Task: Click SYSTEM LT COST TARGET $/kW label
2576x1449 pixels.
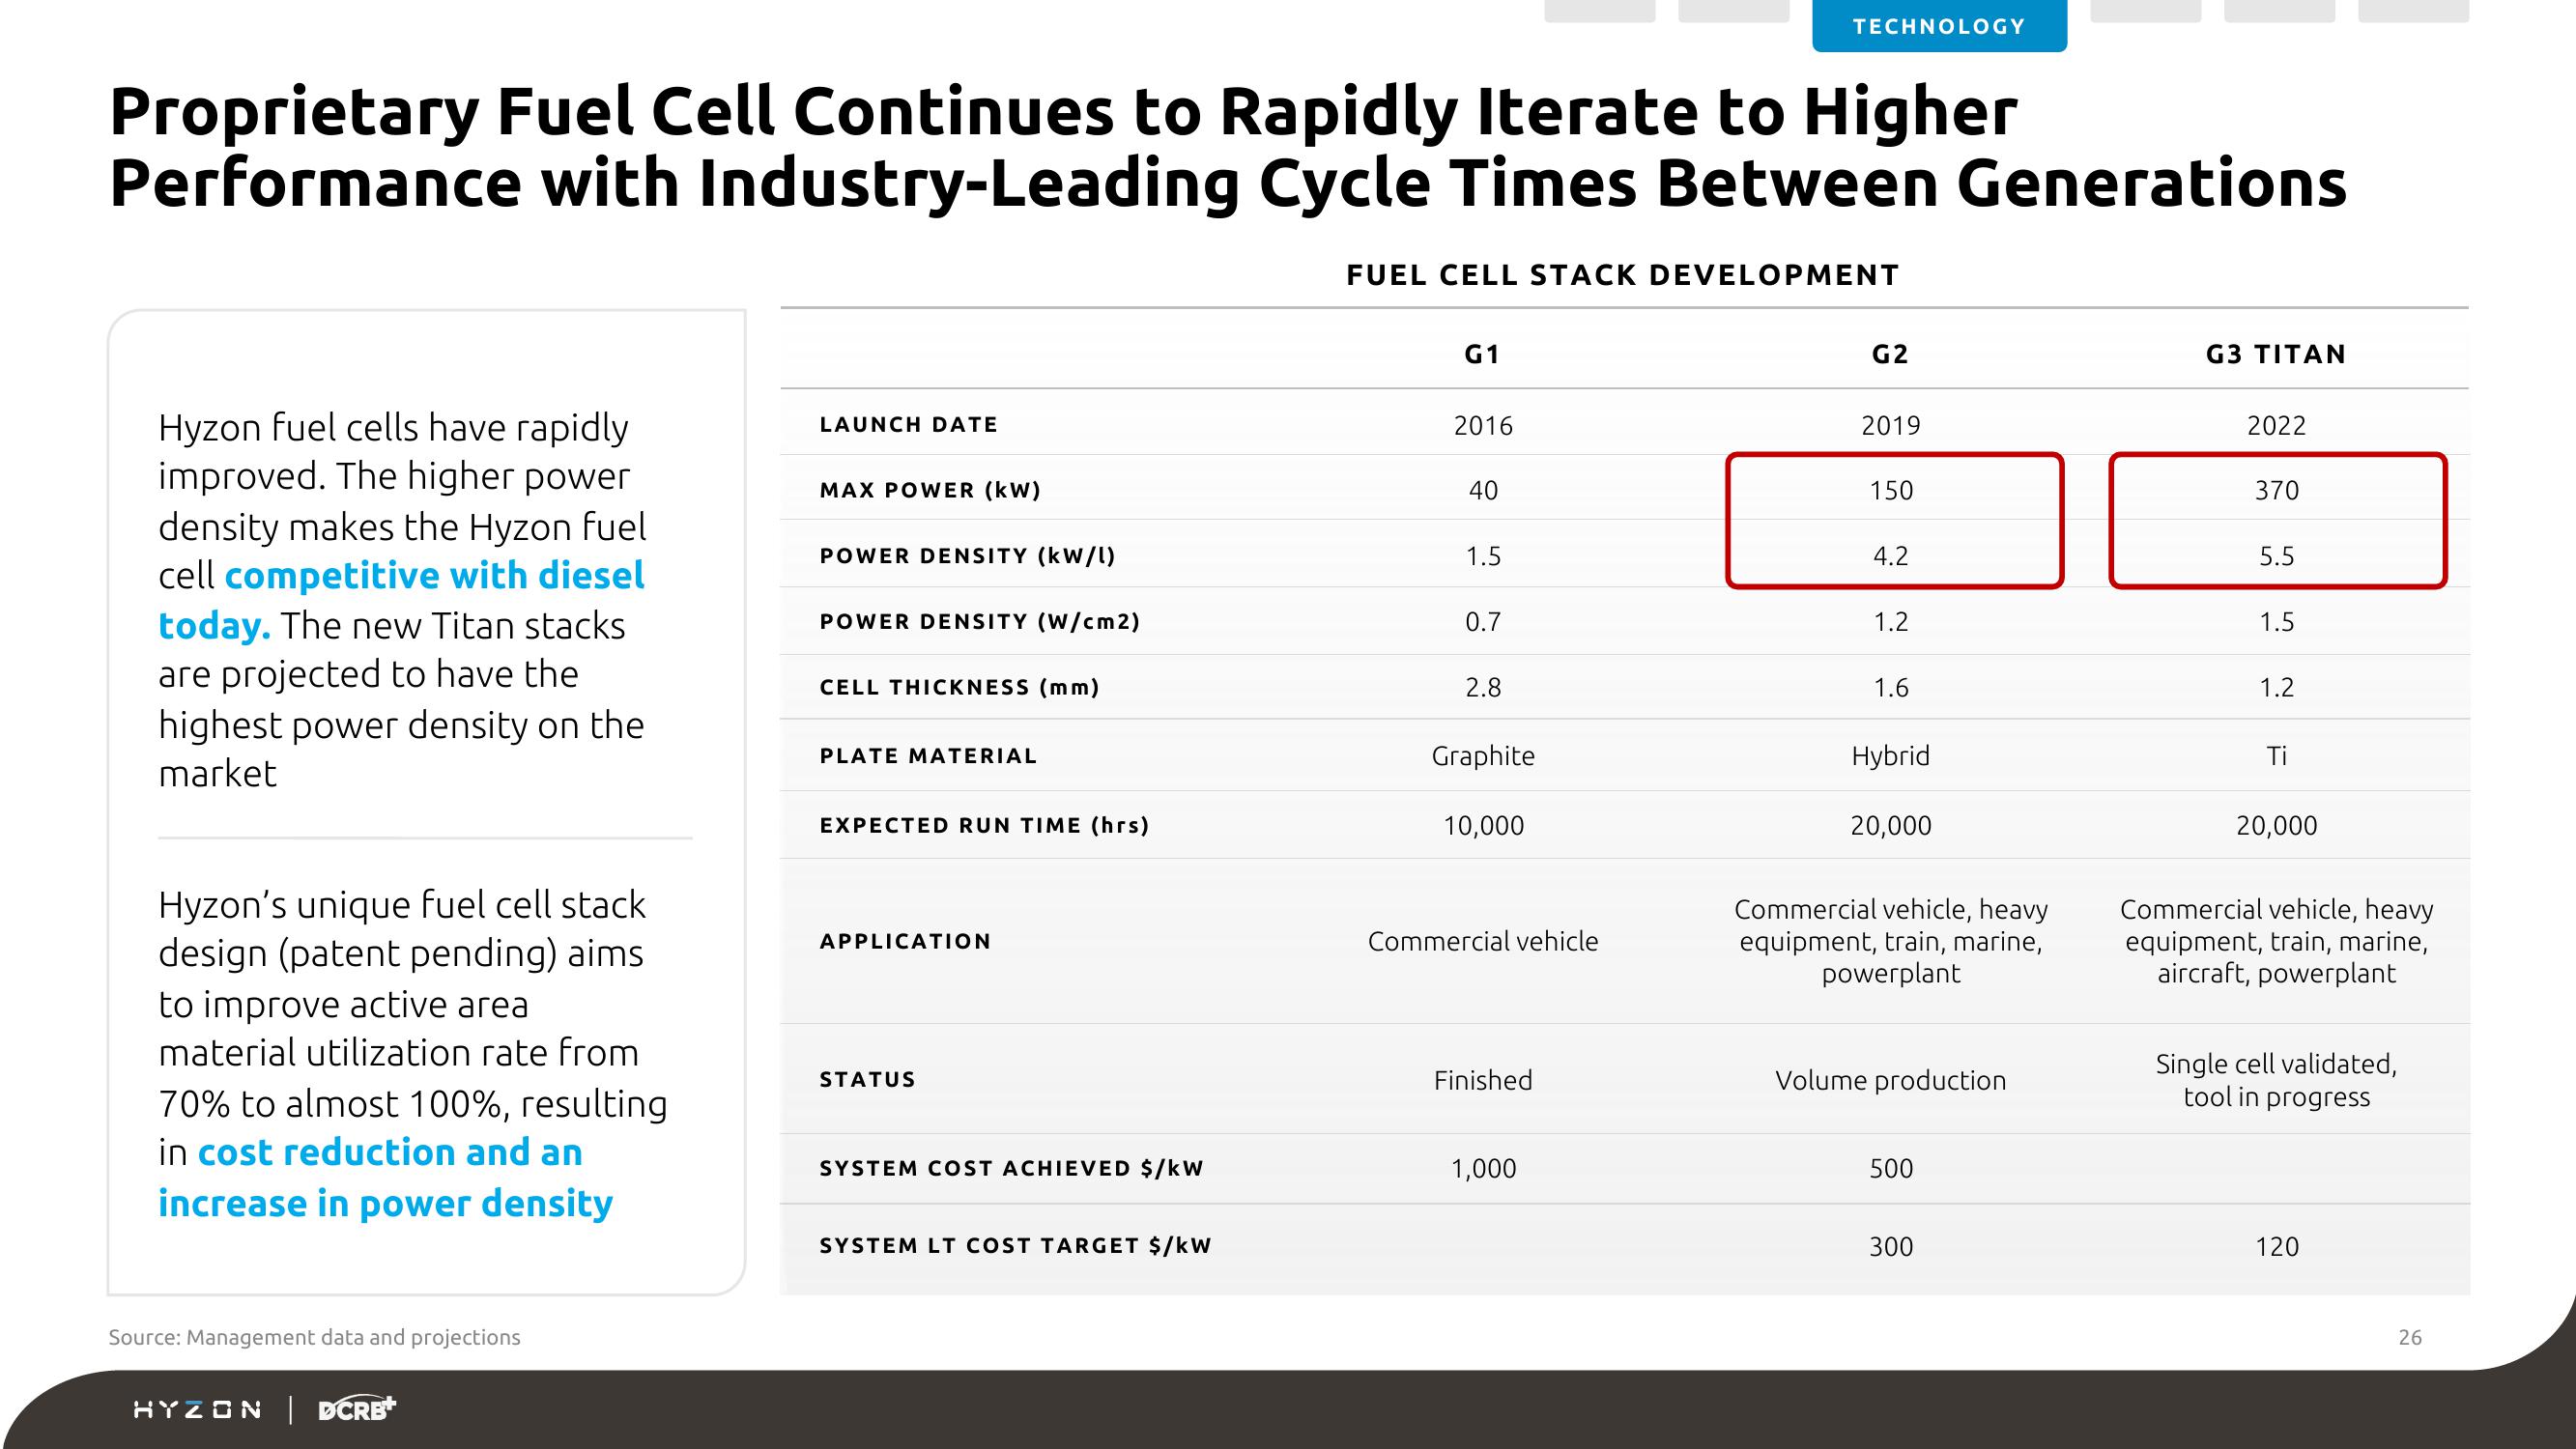Action: coord(1015,1246)
